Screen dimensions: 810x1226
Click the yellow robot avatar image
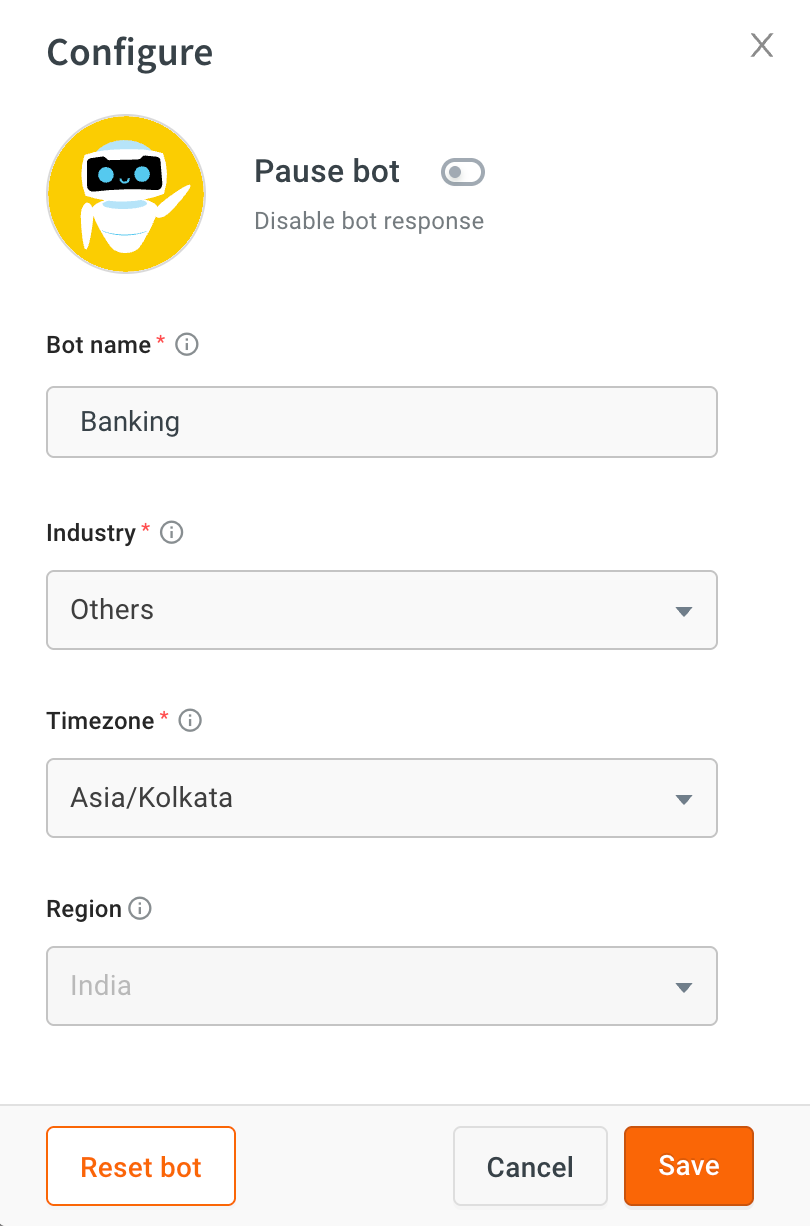[x=126, y=194]
